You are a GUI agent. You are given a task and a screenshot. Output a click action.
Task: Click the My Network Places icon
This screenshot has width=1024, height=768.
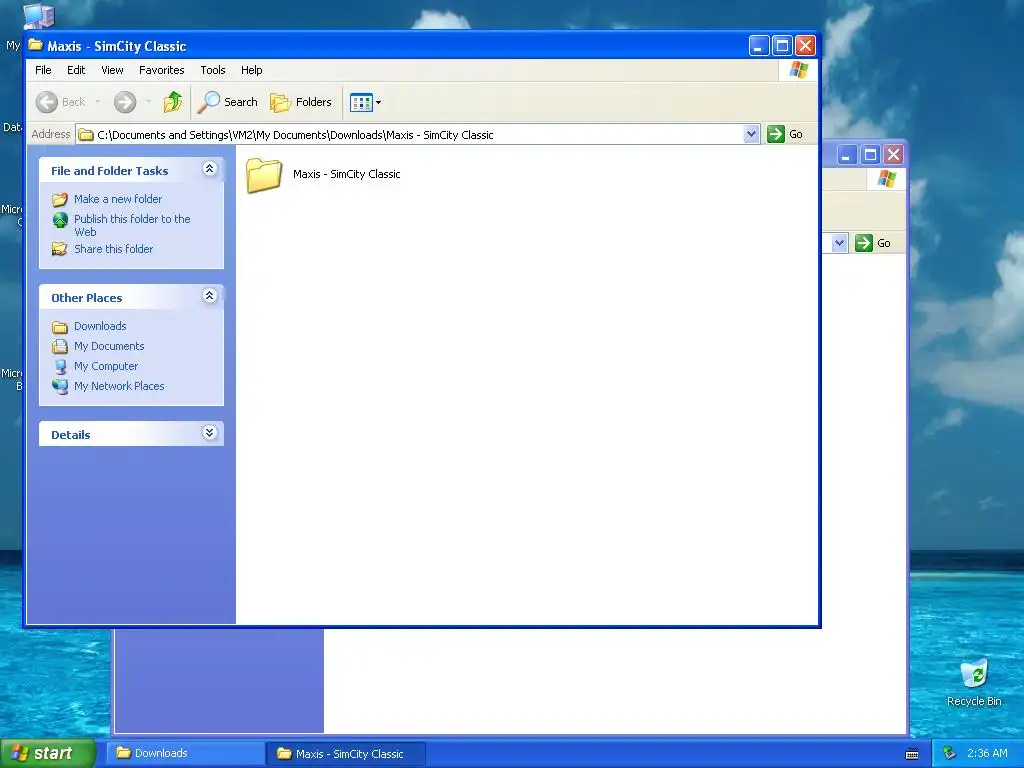tap(60, 387)
